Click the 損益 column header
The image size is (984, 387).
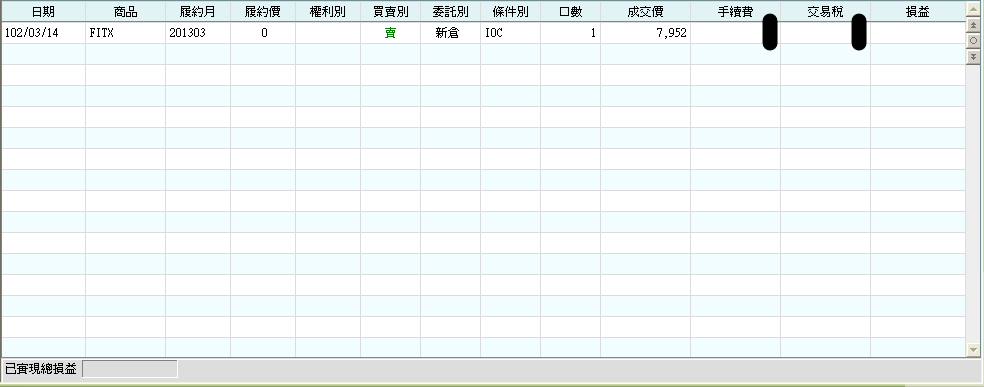point(917,12)
